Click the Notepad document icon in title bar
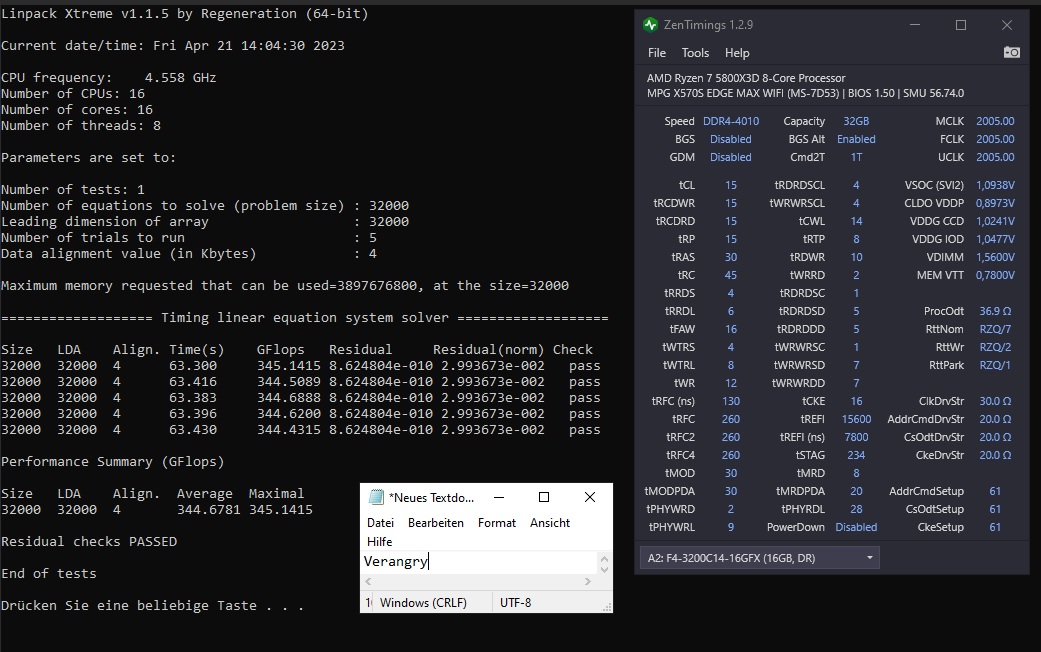This screenshot has height=652, width=1041. point(376,497)
